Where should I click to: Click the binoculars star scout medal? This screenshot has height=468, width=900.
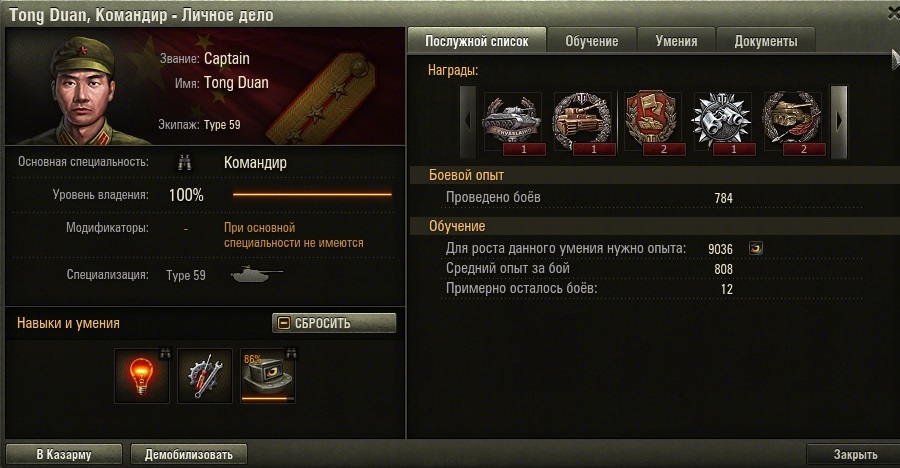click(723, 123)
